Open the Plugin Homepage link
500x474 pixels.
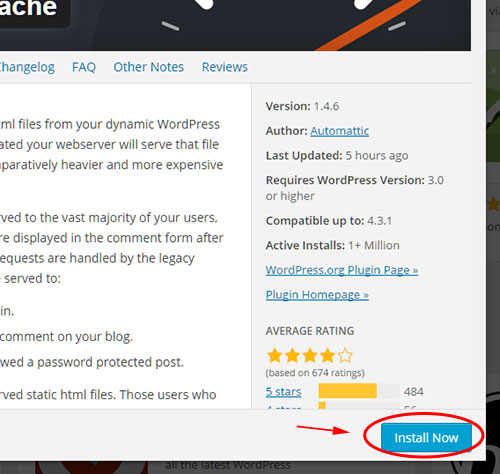(317, 294)
